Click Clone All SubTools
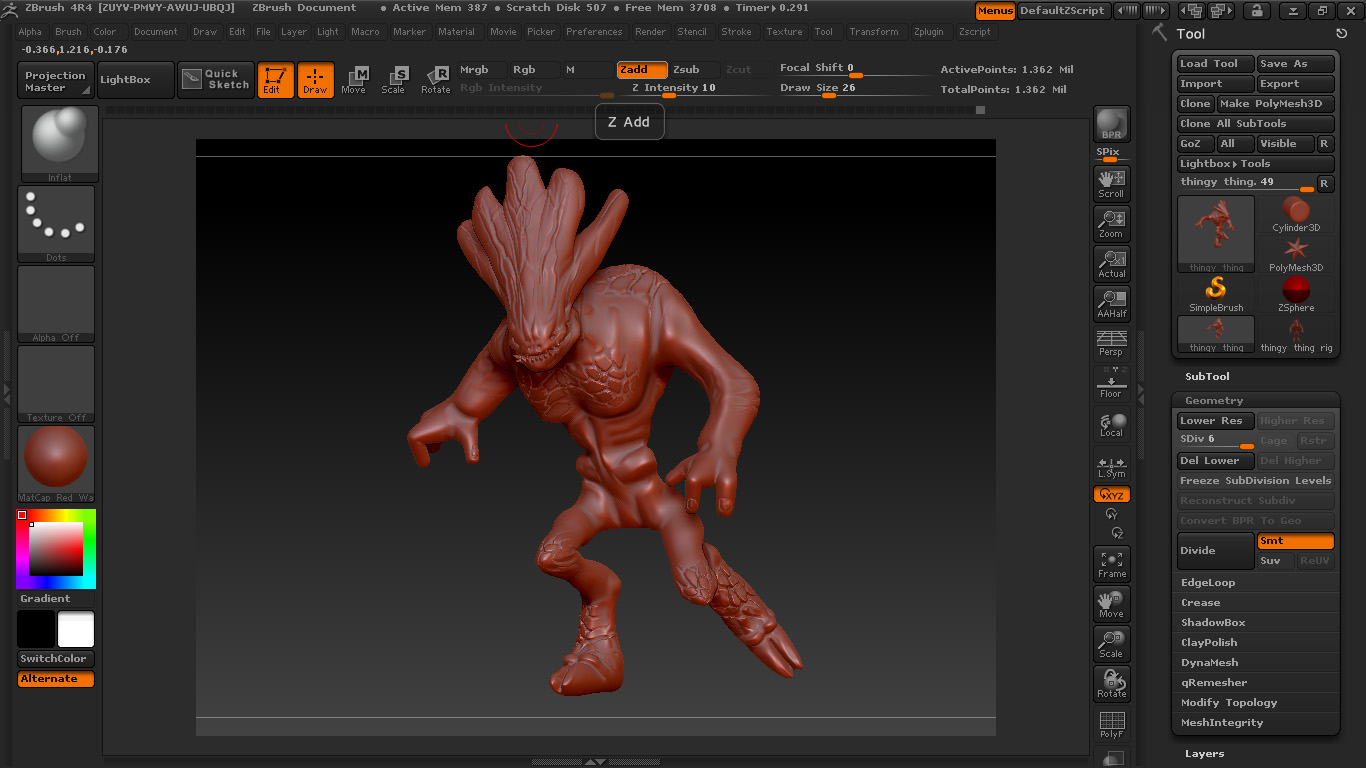The height and width of the screenshot is (768, 1366). click(1255, 124)
